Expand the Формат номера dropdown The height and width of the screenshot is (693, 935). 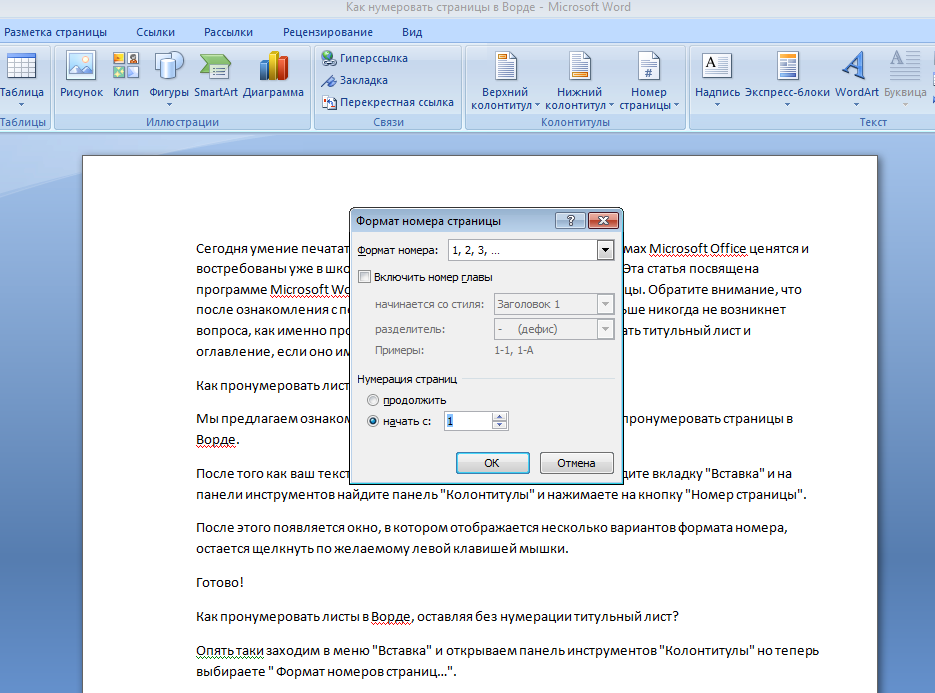(605, 250)
